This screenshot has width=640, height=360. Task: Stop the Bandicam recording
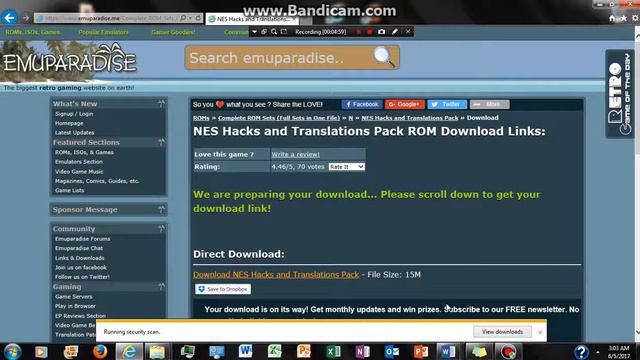[x=369, y=31]
